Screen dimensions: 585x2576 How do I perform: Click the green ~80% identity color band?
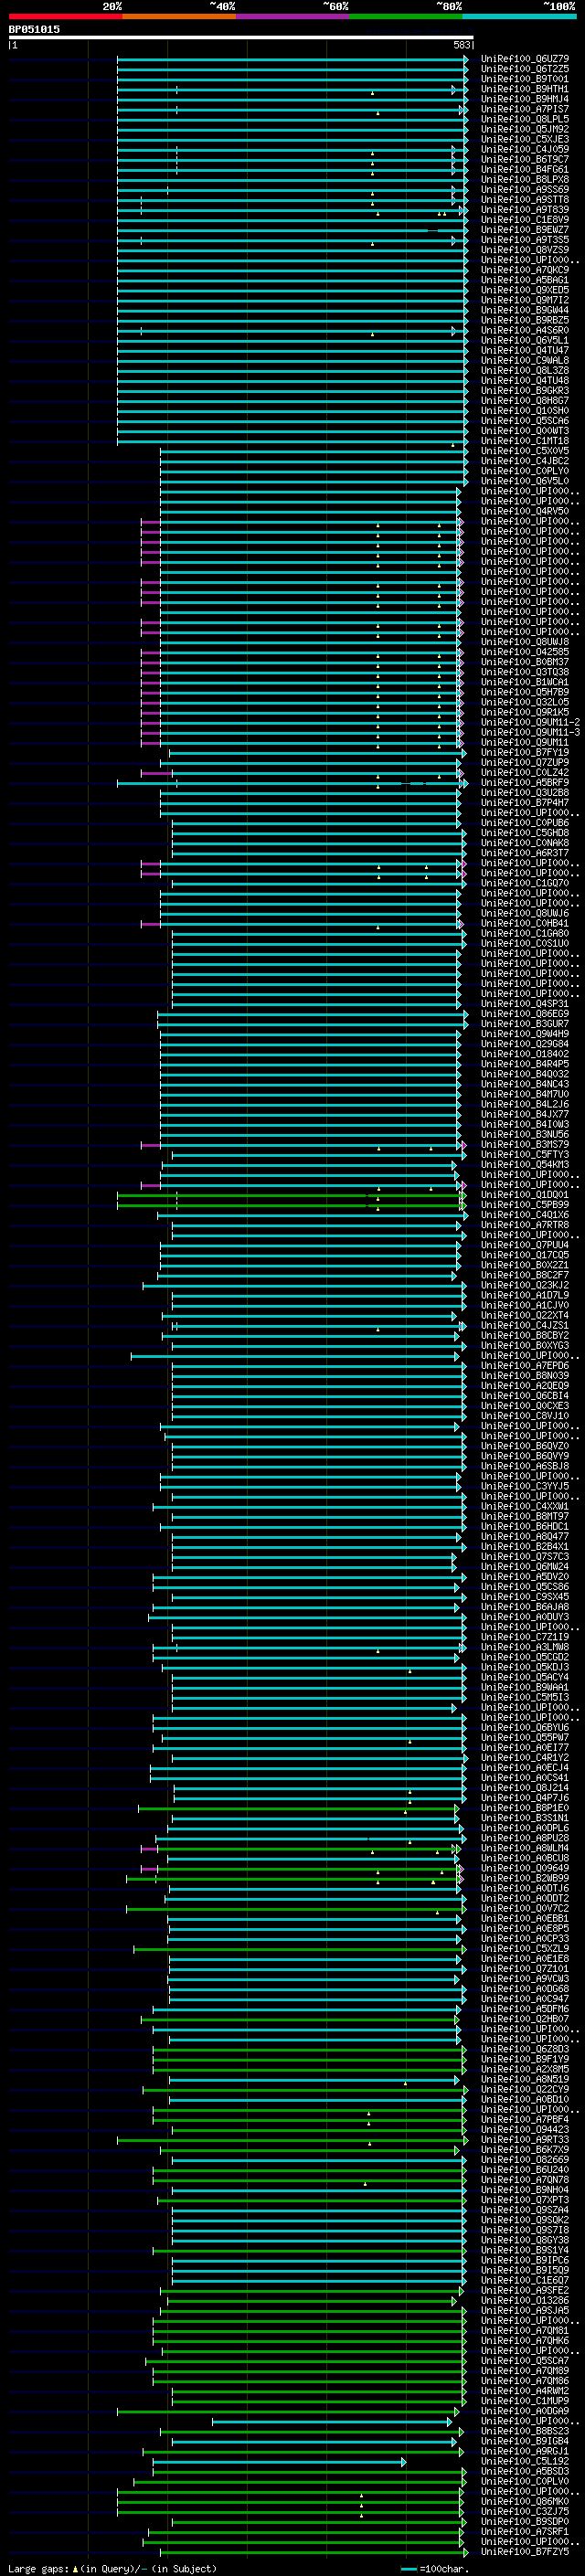pos(406,16)
